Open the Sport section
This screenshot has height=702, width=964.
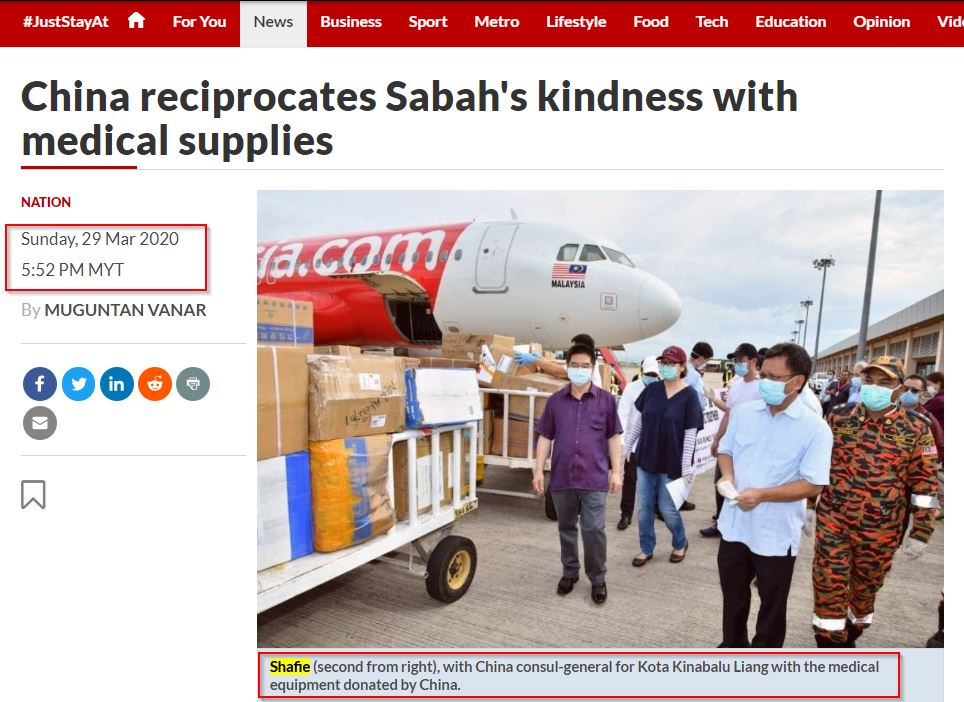click(428, 22)
